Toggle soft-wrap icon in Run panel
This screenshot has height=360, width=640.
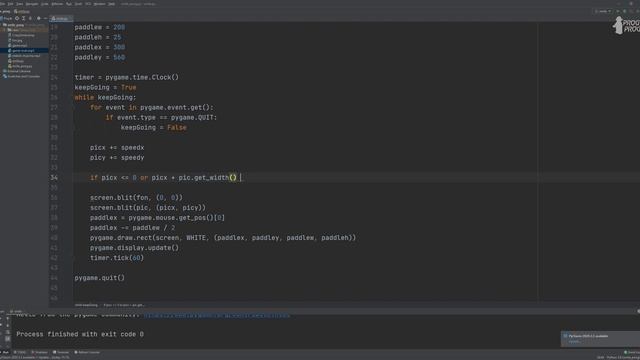(x=8, y=332)
